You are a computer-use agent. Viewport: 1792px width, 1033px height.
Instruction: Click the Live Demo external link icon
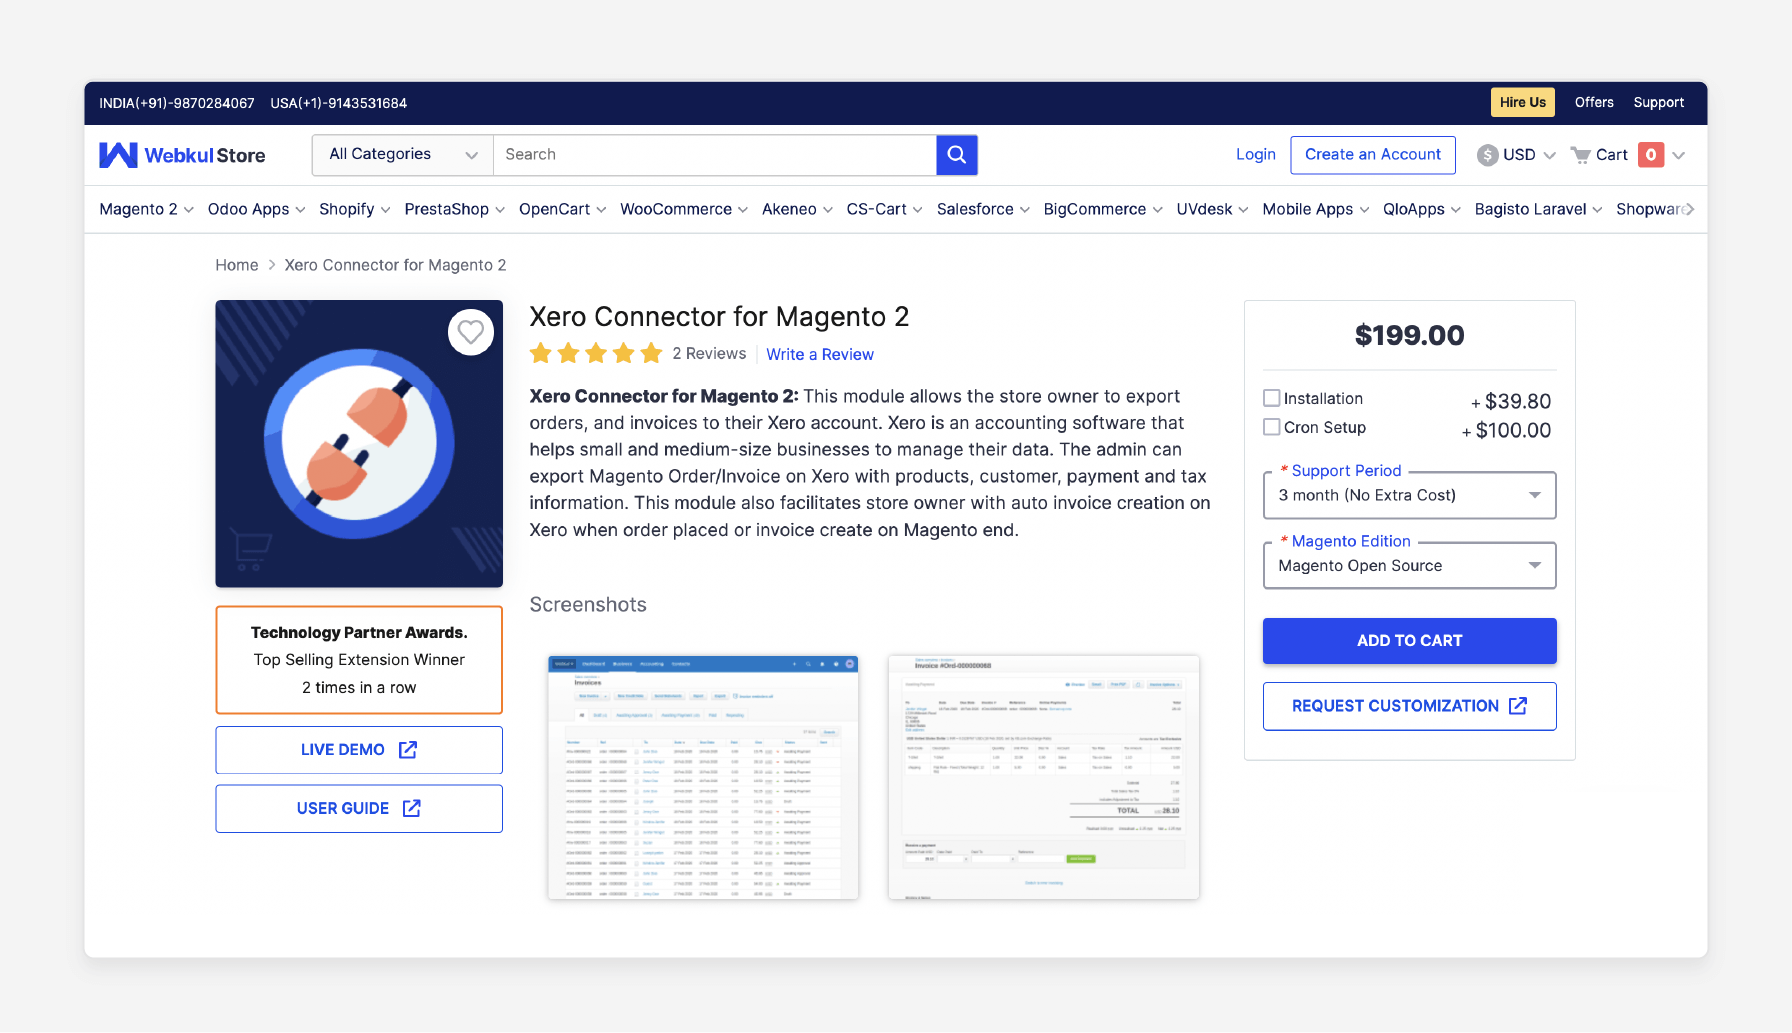point(408,750)
